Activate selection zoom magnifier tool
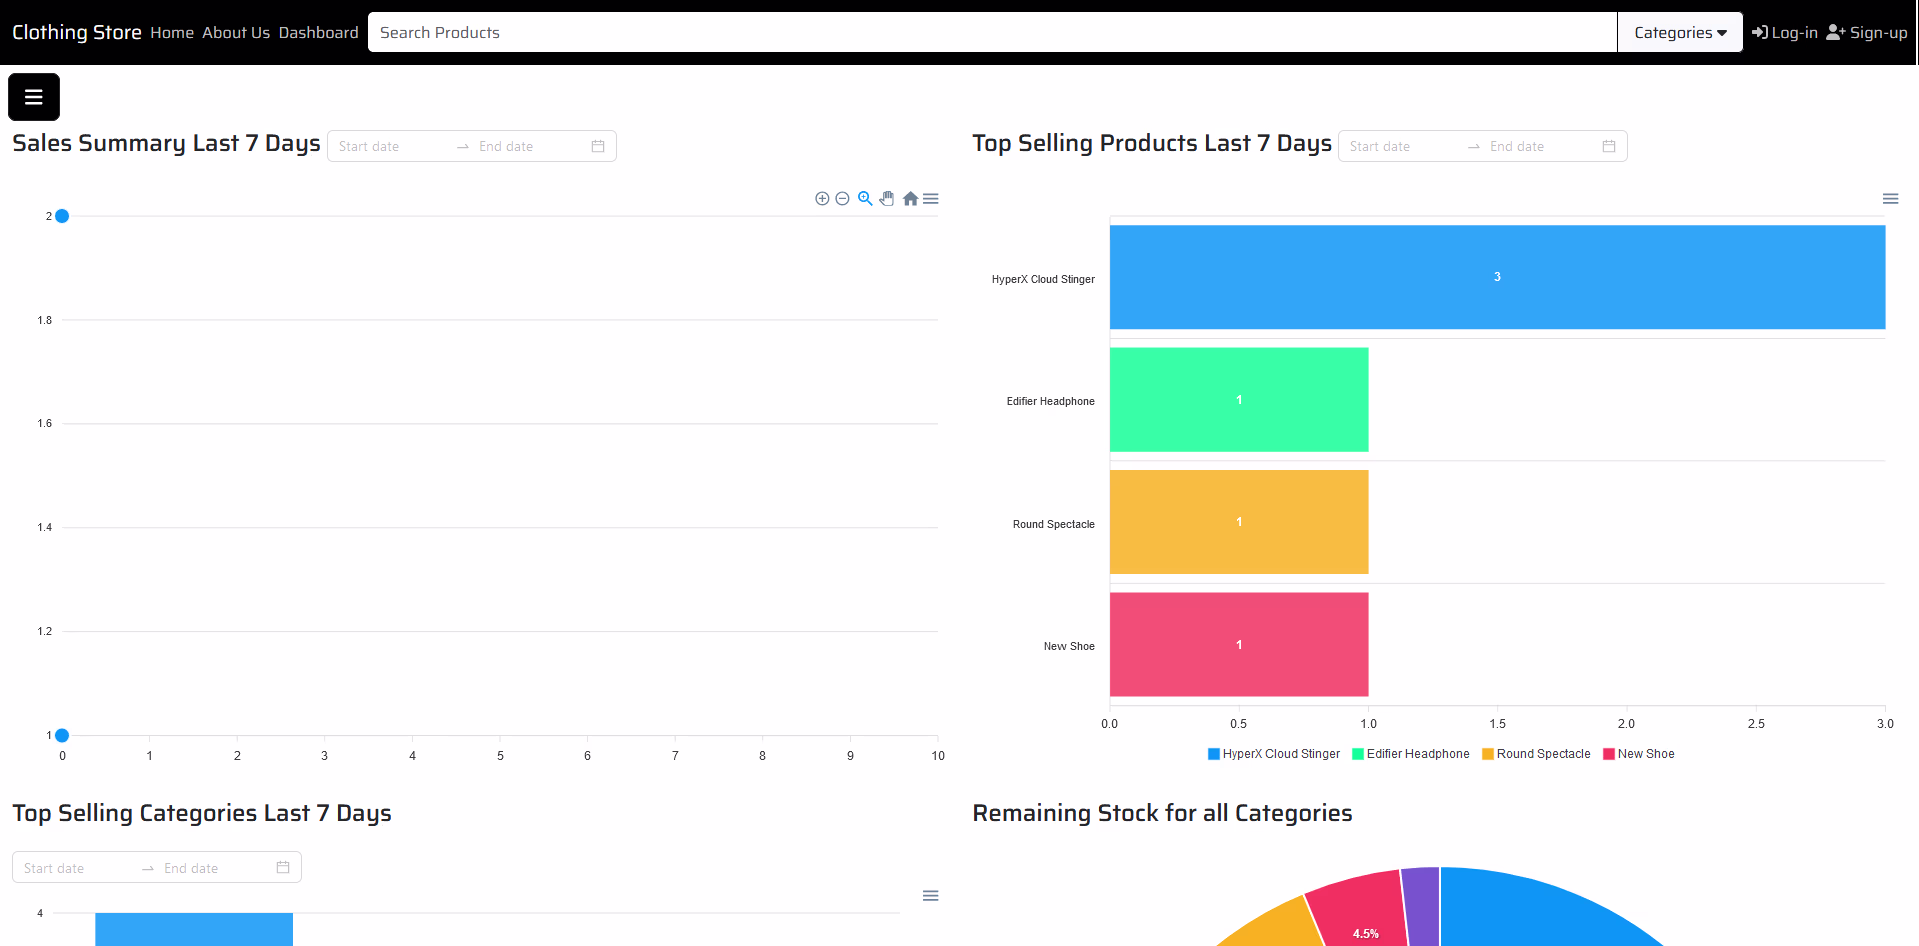1919x946 pixels. pos(865,199)
